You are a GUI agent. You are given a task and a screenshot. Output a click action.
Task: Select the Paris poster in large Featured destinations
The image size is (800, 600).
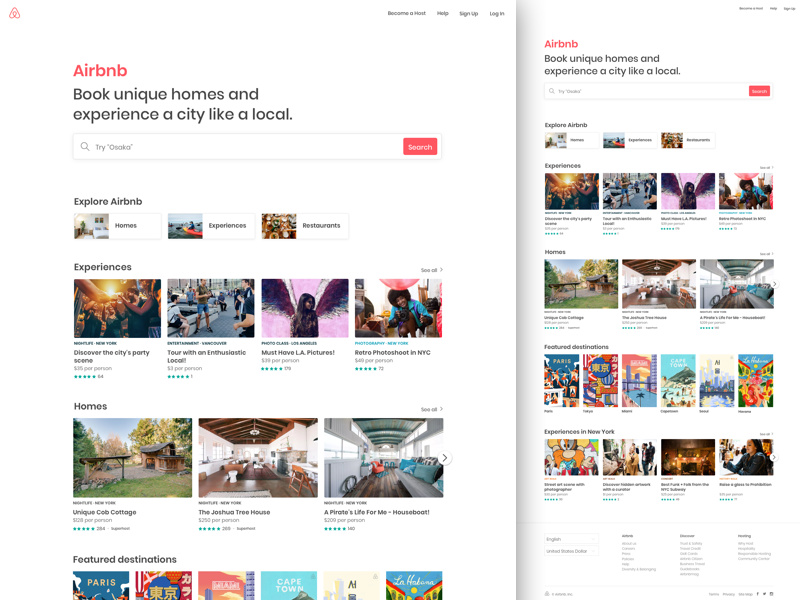coord(101,586)
